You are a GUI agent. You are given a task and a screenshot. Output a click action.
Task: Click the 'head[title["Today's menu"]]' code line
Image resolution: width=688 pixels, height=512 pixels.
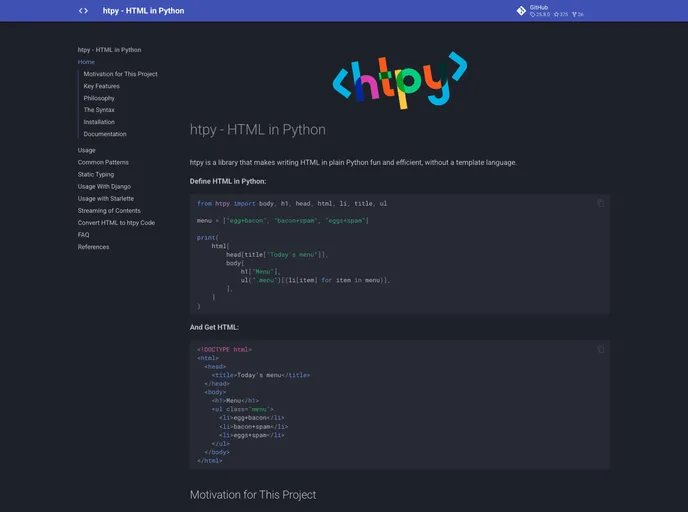coord(277,254)
